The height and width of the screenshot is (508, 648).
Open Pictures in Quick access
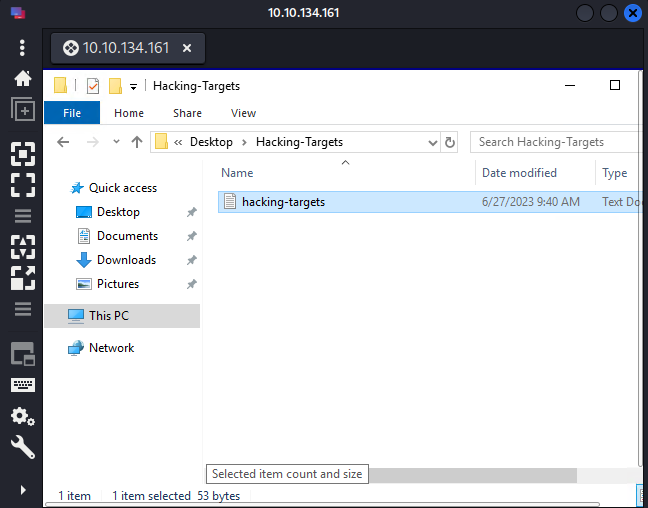point(118,284)
